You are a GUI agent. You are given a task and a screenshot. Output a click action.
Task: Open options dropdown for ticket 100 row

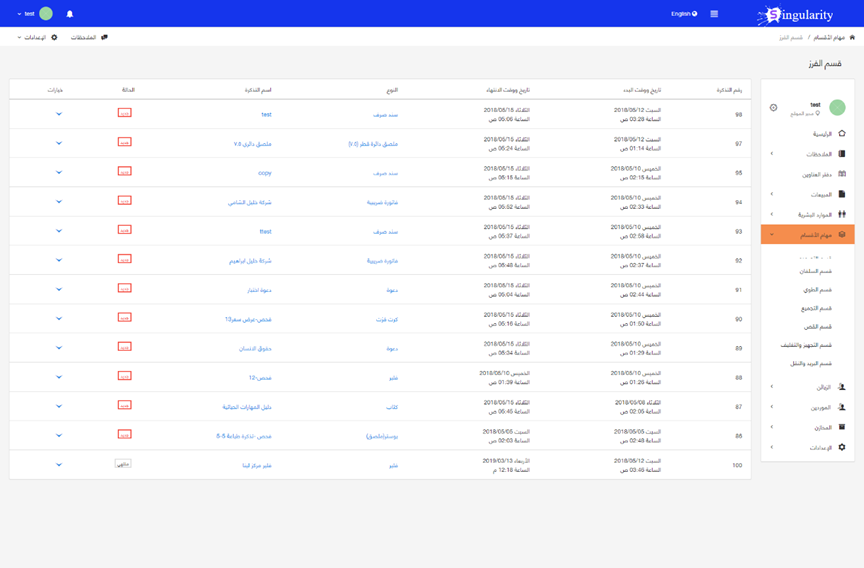tap(59, 465)
